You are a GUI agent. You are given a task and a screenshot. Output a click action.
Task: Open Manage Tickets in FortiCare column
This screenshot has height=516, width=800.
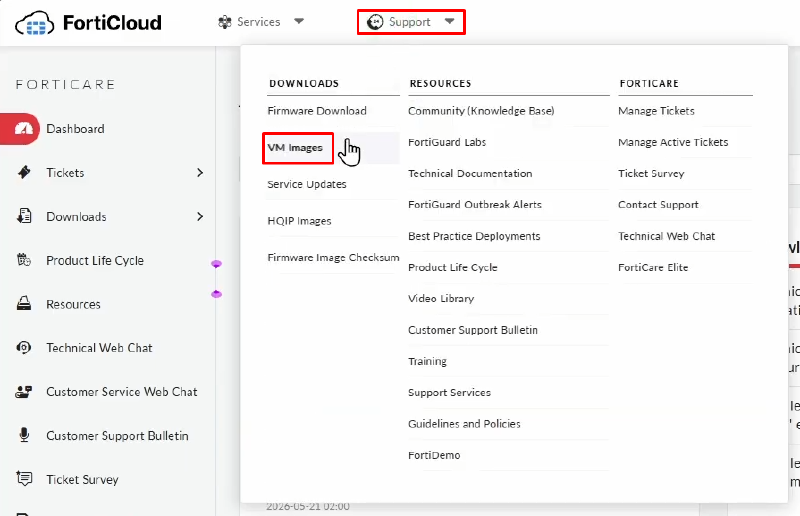click(656, 111)
